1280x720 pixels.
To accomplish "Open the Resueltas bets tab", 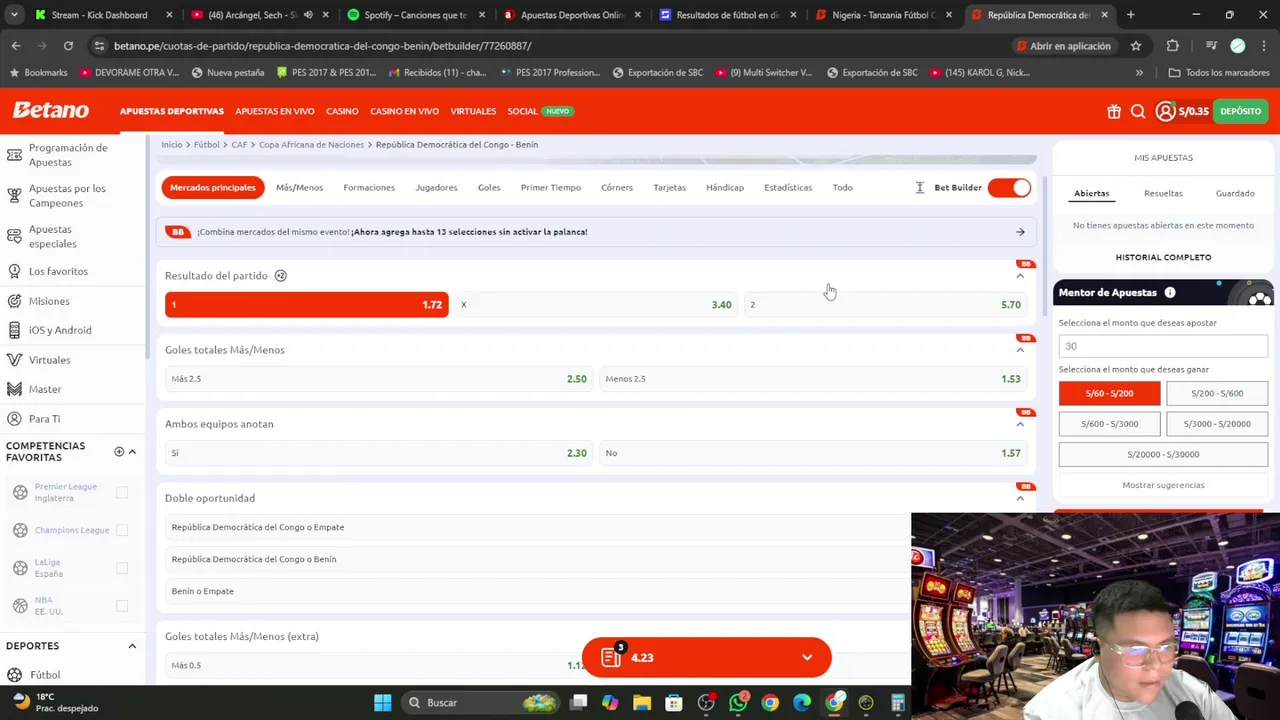I will pos(1163,193).
